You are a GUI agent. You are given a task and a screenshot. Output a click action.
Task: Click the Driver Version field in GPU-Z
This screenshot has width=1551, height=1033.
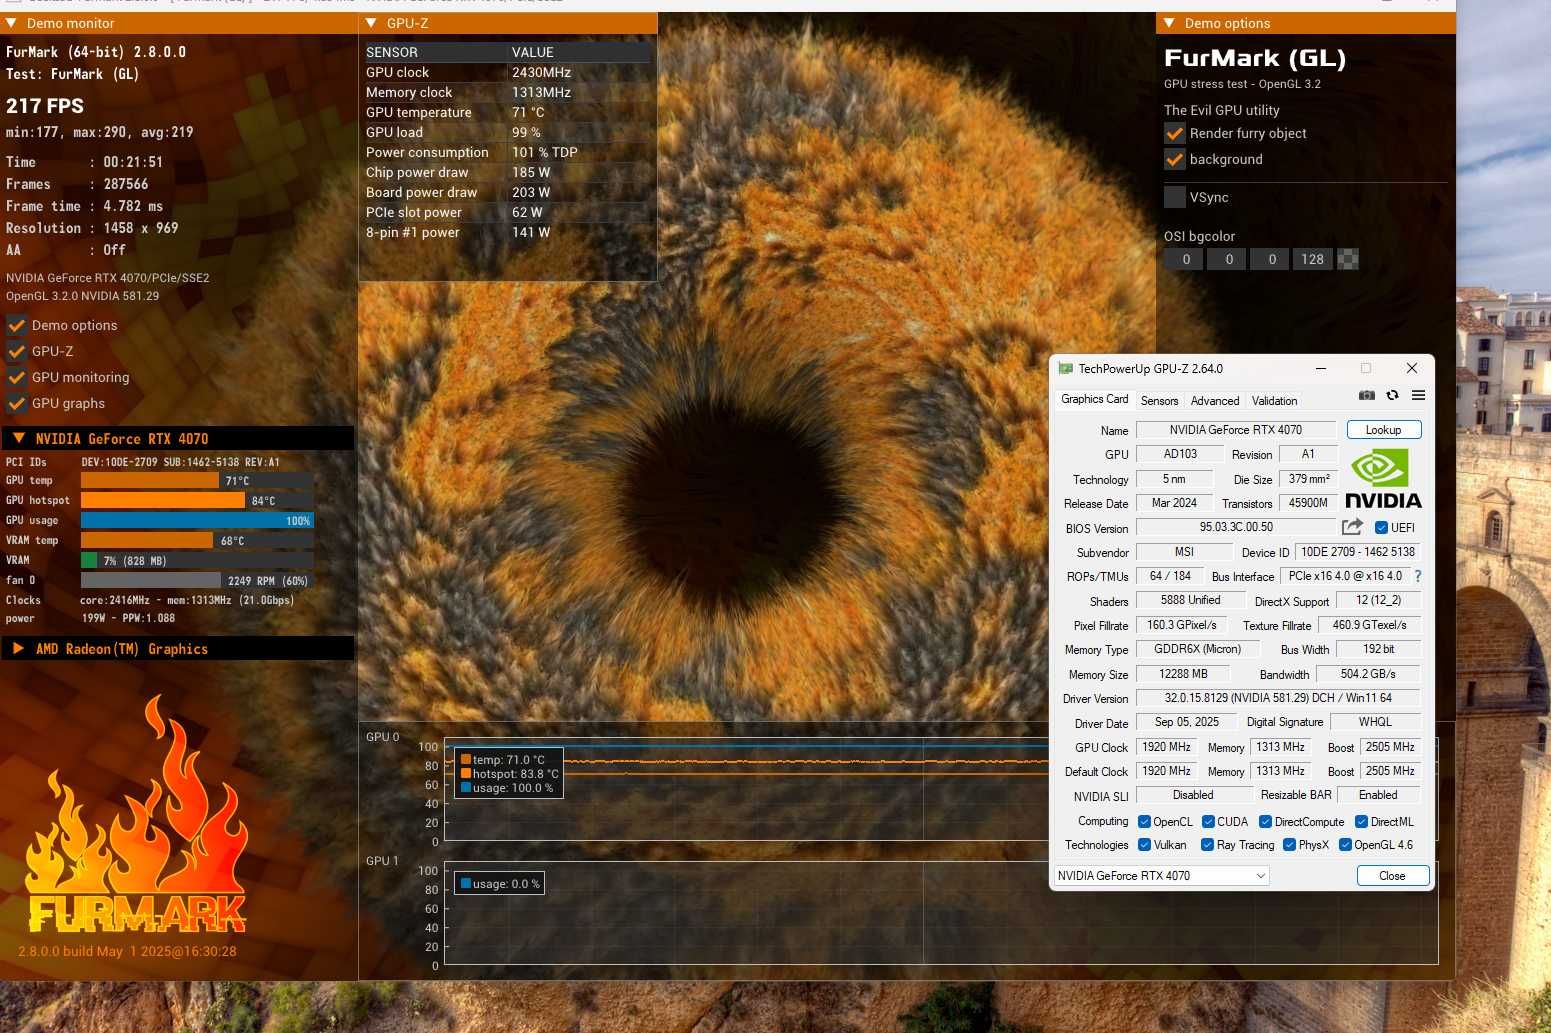[x=1278, y=698]
